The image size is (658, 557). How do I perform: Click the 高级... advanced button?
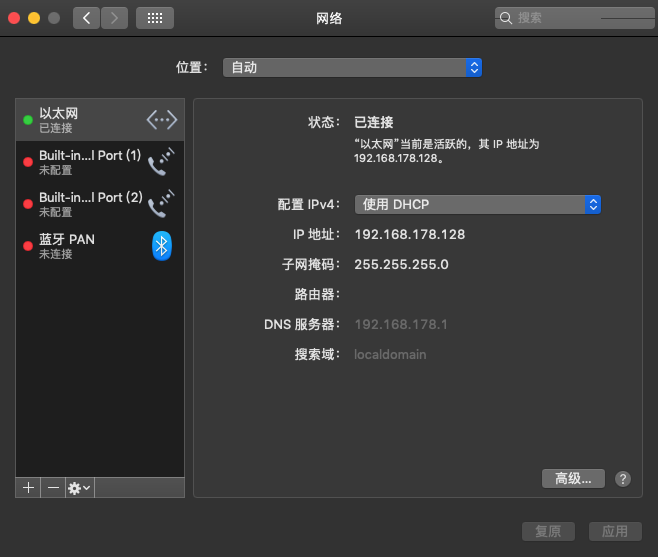tap(573, 479)
